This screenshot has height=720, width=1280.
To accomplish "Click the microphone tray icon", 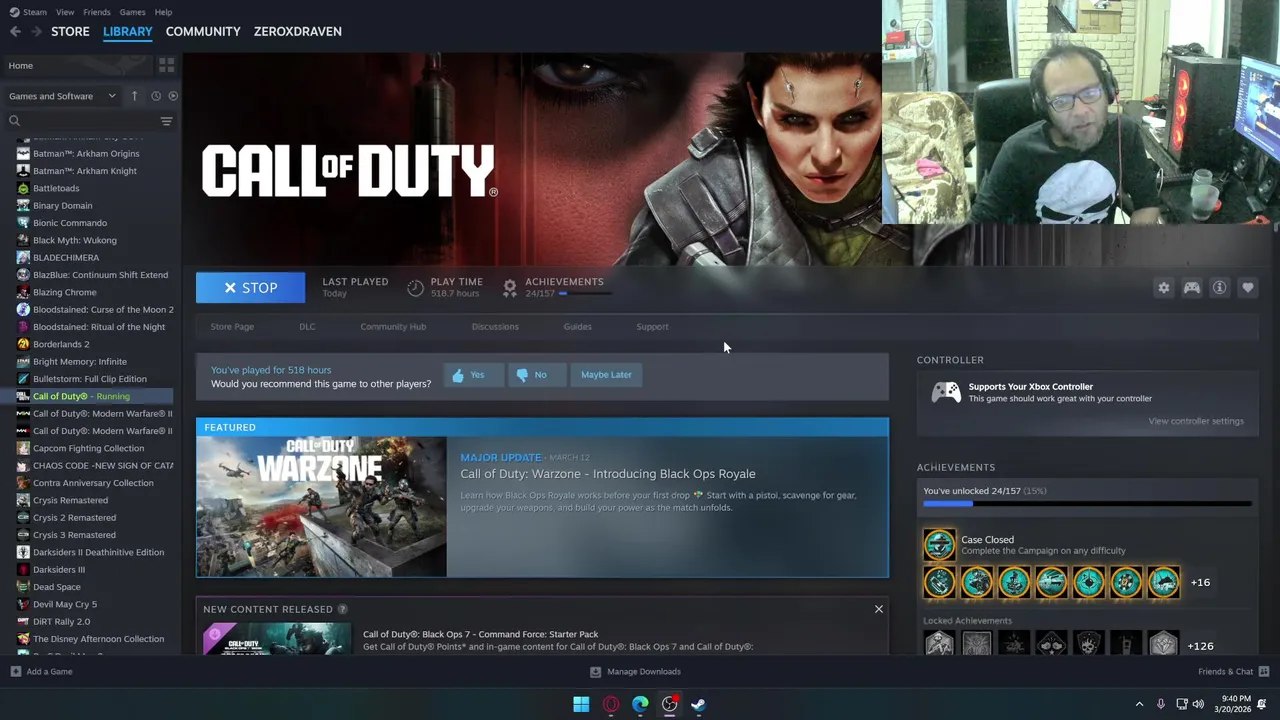I will 1160,704.
